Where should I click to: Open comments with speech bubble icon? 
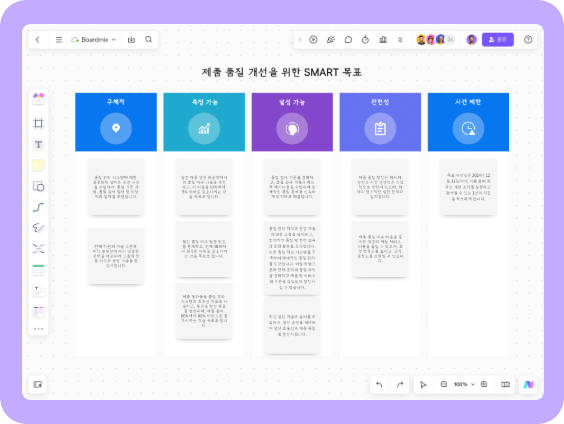click(348, 40)
